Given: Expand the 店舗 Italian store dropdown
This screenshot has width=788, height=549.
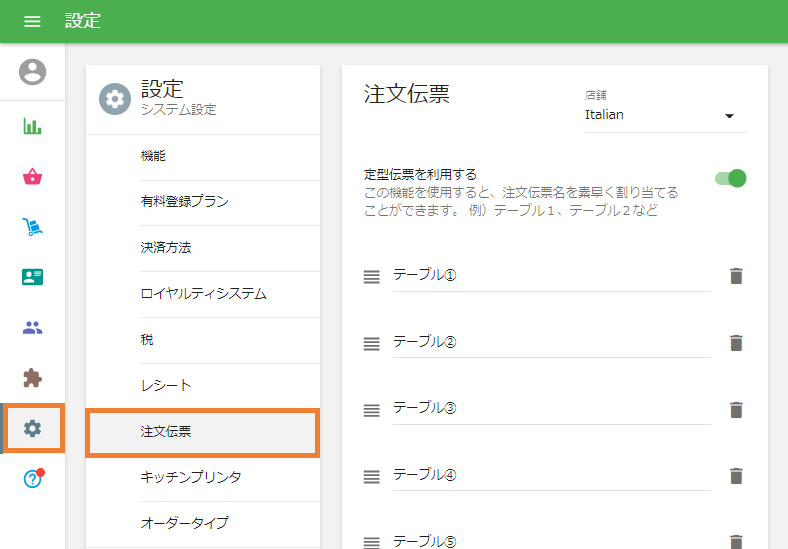Looking at the screenshot, I should click(x=665, y=115).
